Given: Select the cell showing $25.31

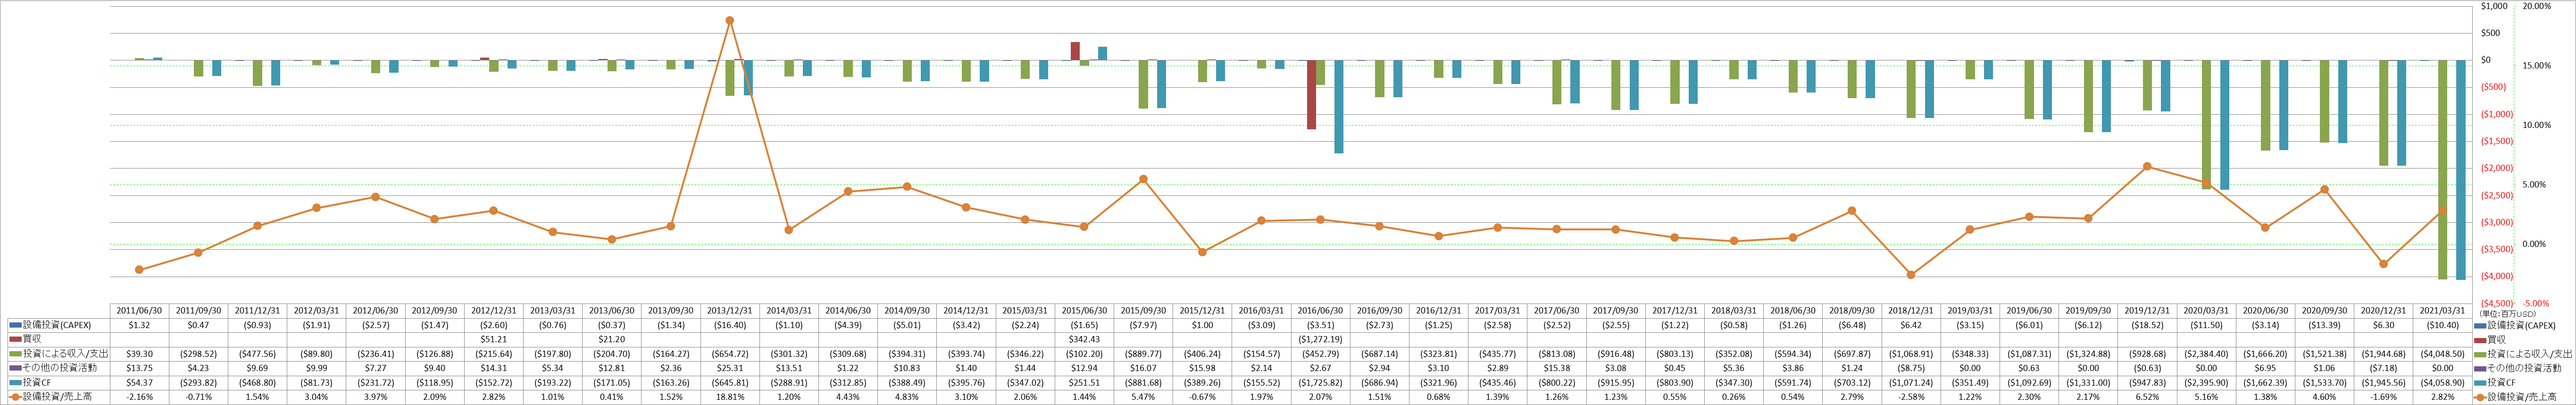Looking at the screenshot, I should tap(730, 368).
